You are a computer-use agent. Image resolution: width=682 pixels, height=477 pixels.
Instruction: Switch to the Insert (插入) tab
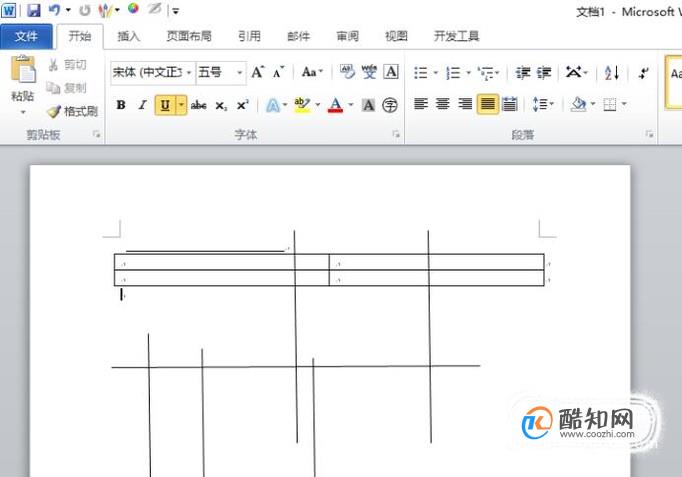129,36
